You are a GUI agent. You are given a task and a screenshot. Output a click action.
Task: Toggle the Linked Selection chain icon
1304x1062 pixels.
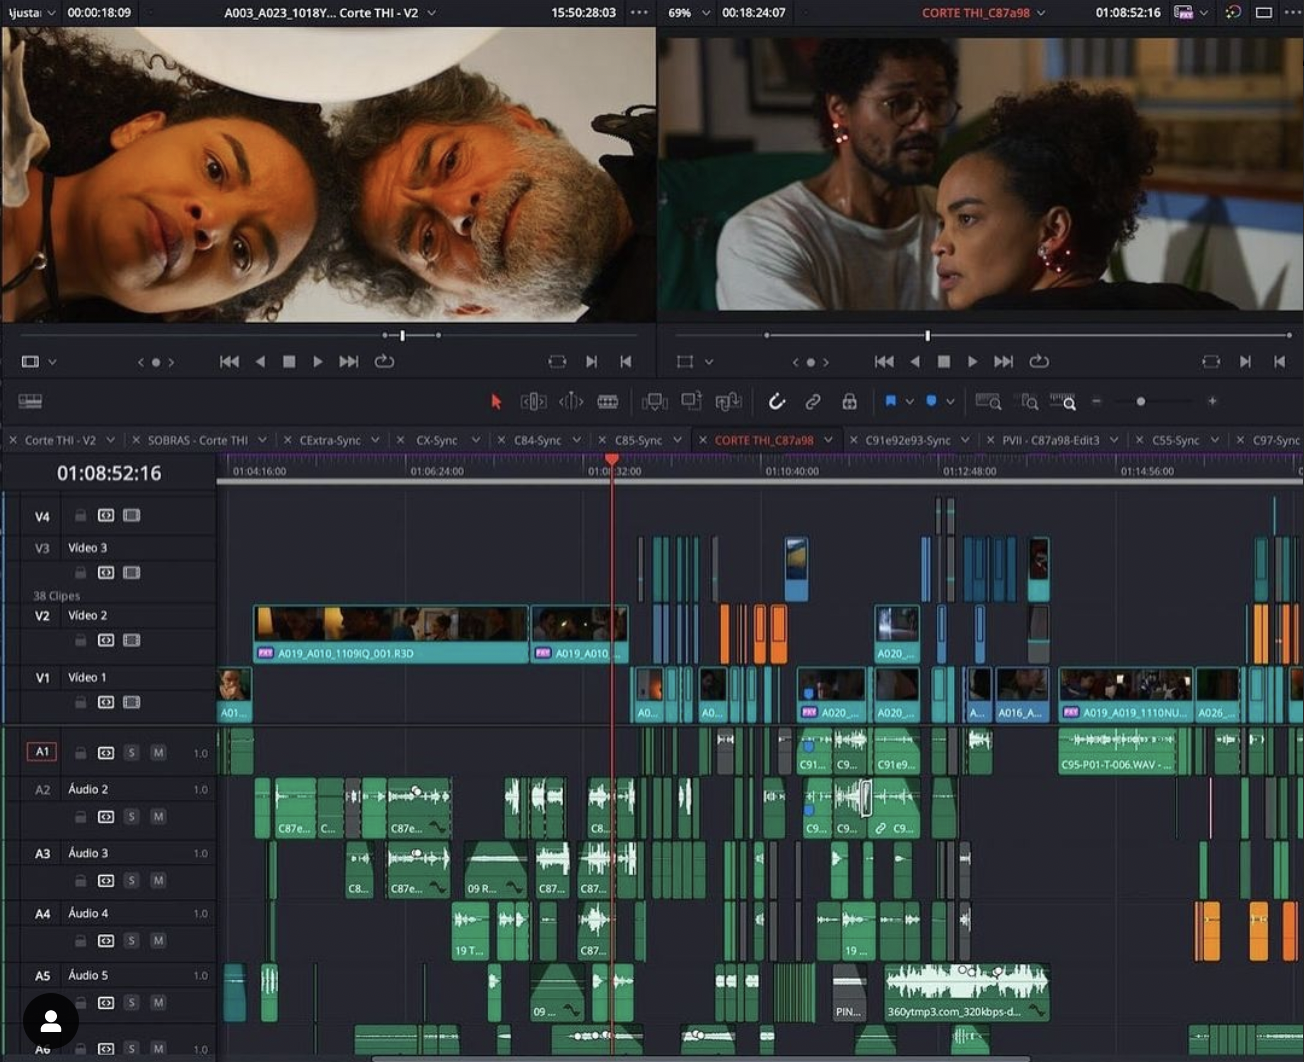[813, 401]
